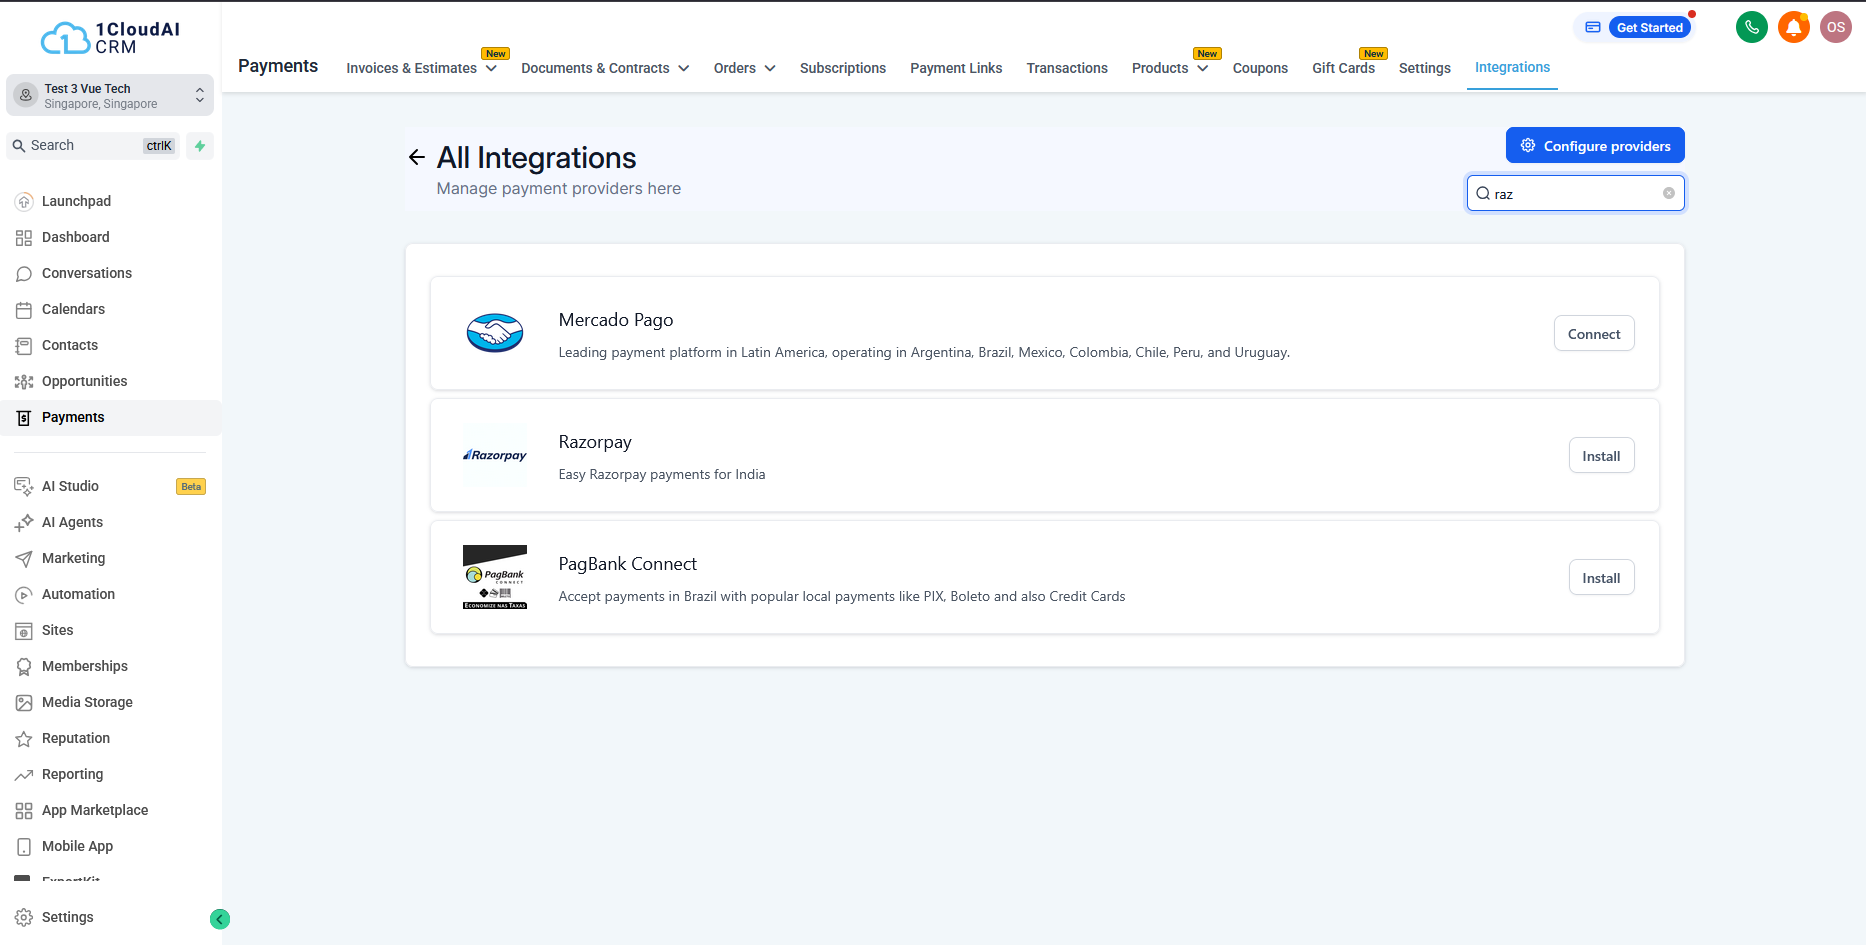This screenshot has height=945, width=1866.
Task: Open Opportunities in sidebar
Action: (x=85, y=381)
